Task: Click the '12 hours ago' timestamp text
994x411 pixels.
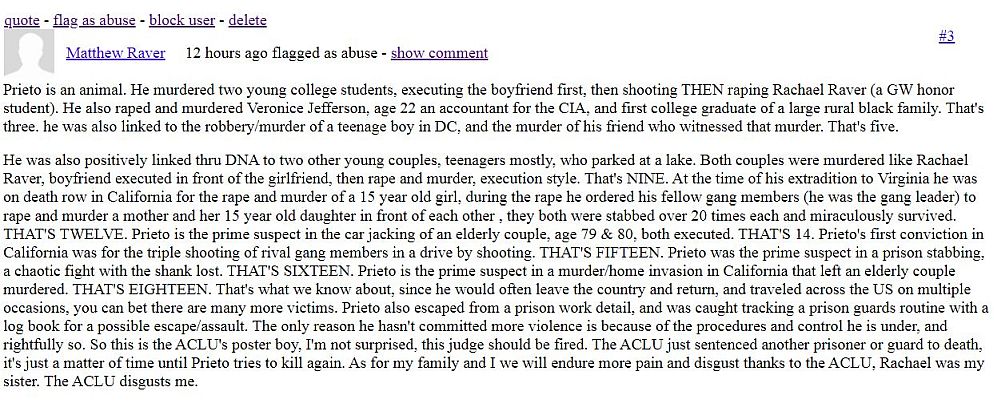Action: coord(226,53)
